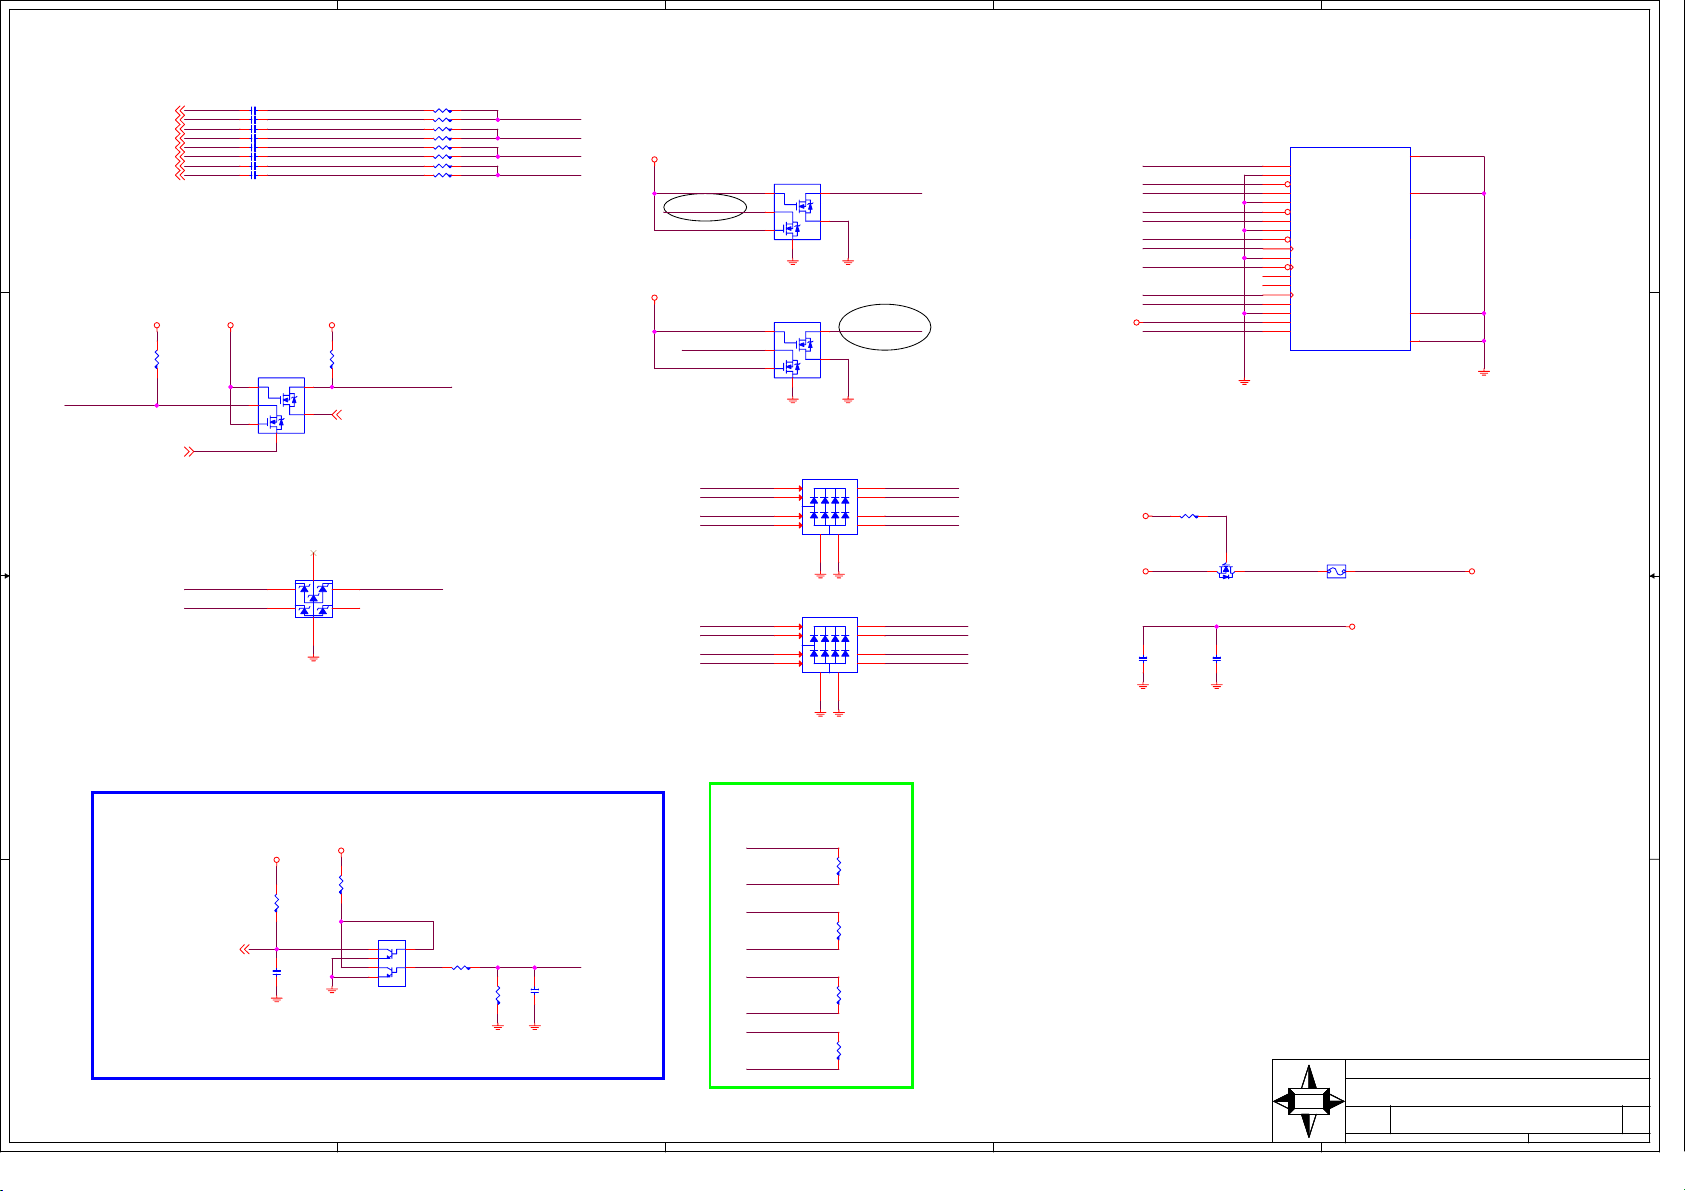Select the five-diode TVS array package
The width and height of the screenshot is (1685, 1191).
(x=314, y=599)
